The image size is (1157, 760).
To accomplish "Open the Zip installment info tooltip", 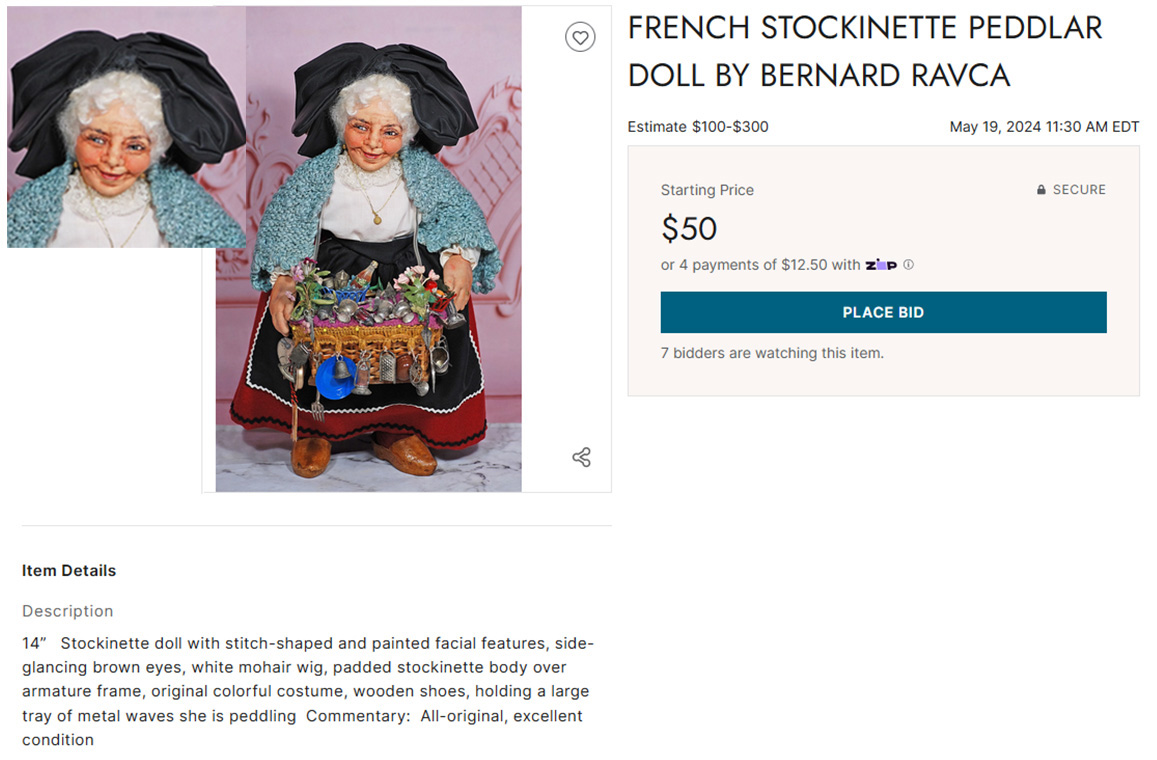I will tap(908, 265).
